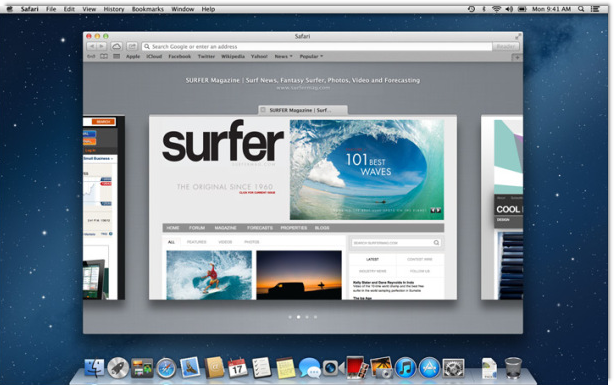
Task: Add a new tab with plus button
Action: click(517, 58)
